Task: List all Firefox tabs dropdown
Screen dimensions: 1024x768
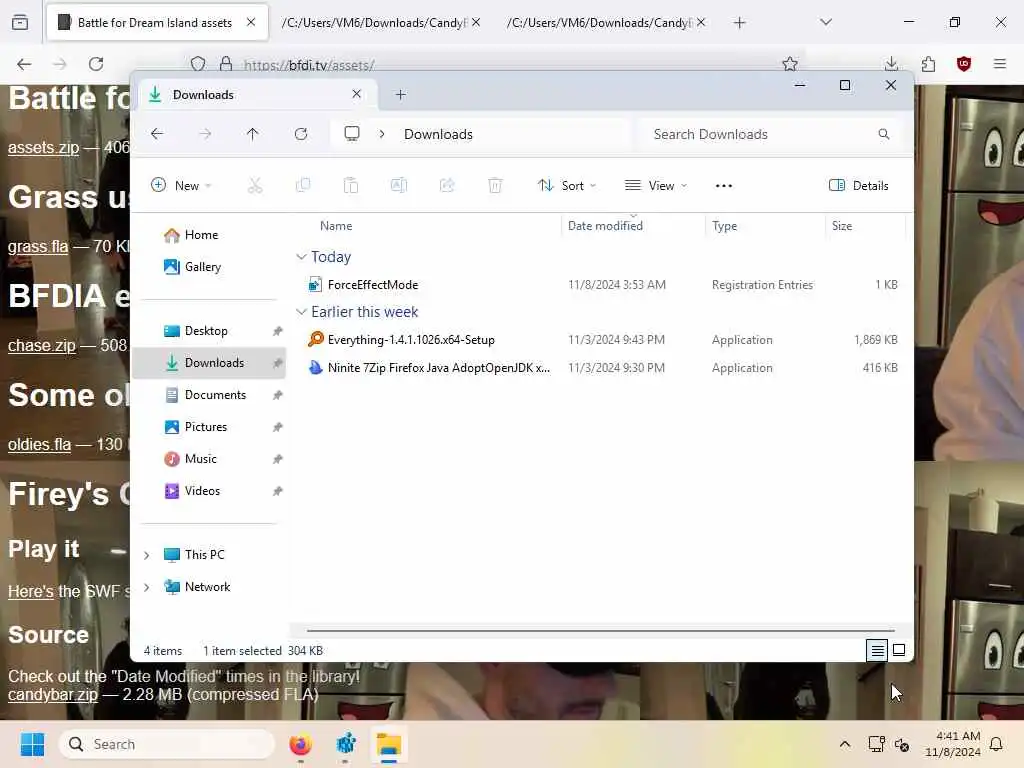Action: click(826, 22)
